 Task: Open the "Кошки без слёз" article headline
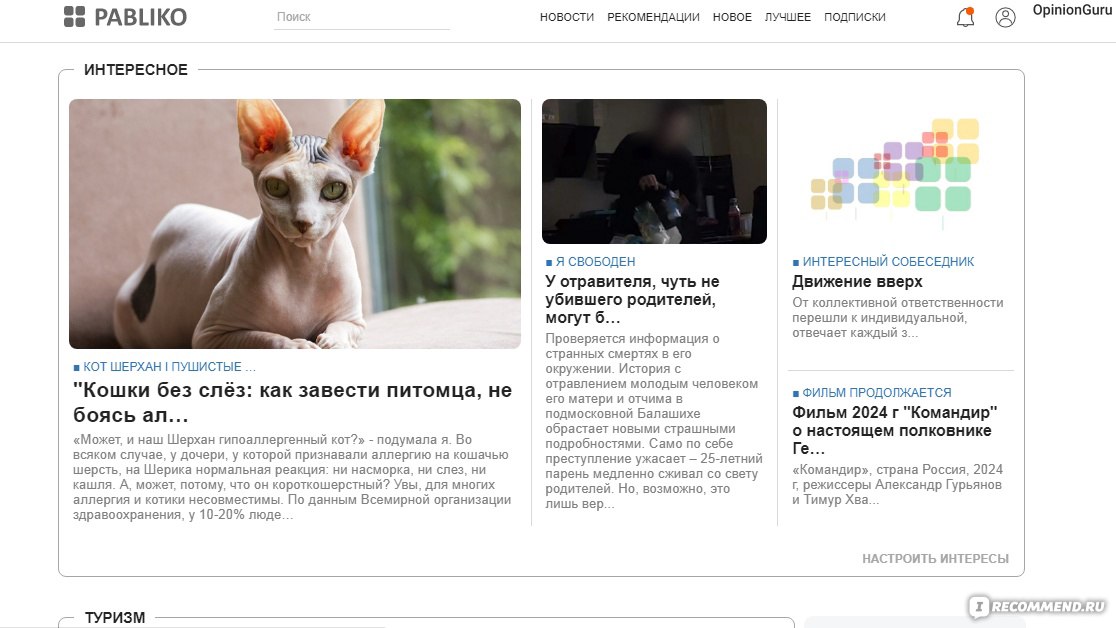293,402
